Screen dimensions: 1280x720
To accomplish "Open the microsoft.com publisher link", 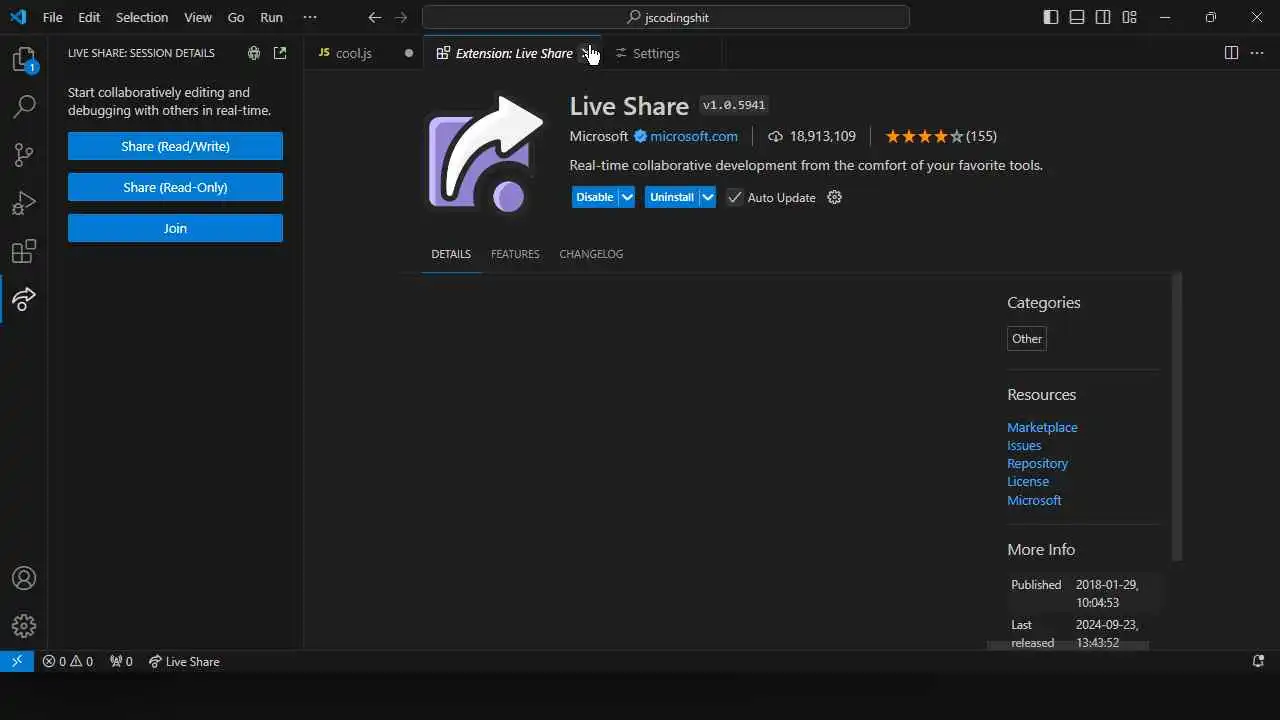I will pyautogui.click(x=694, y=136).
